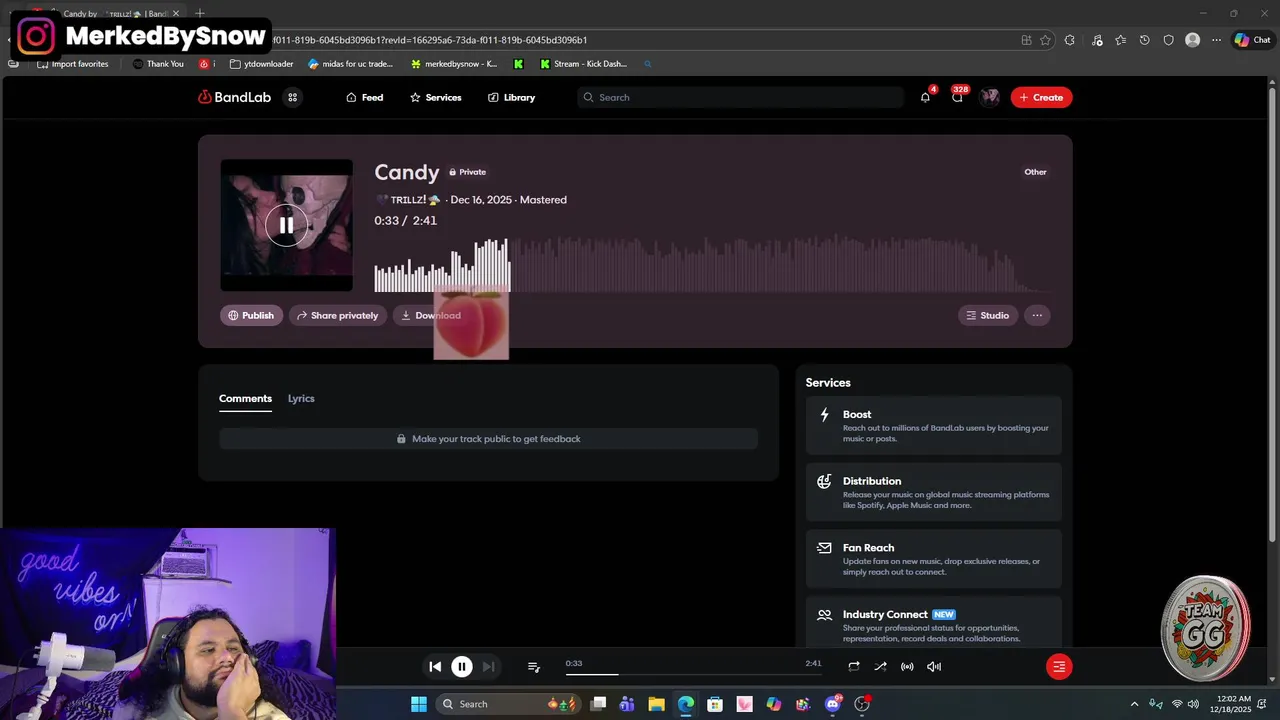Click the Other genre tag
This screenshot has height=720, width=1280.
[x=1035, y=172]
